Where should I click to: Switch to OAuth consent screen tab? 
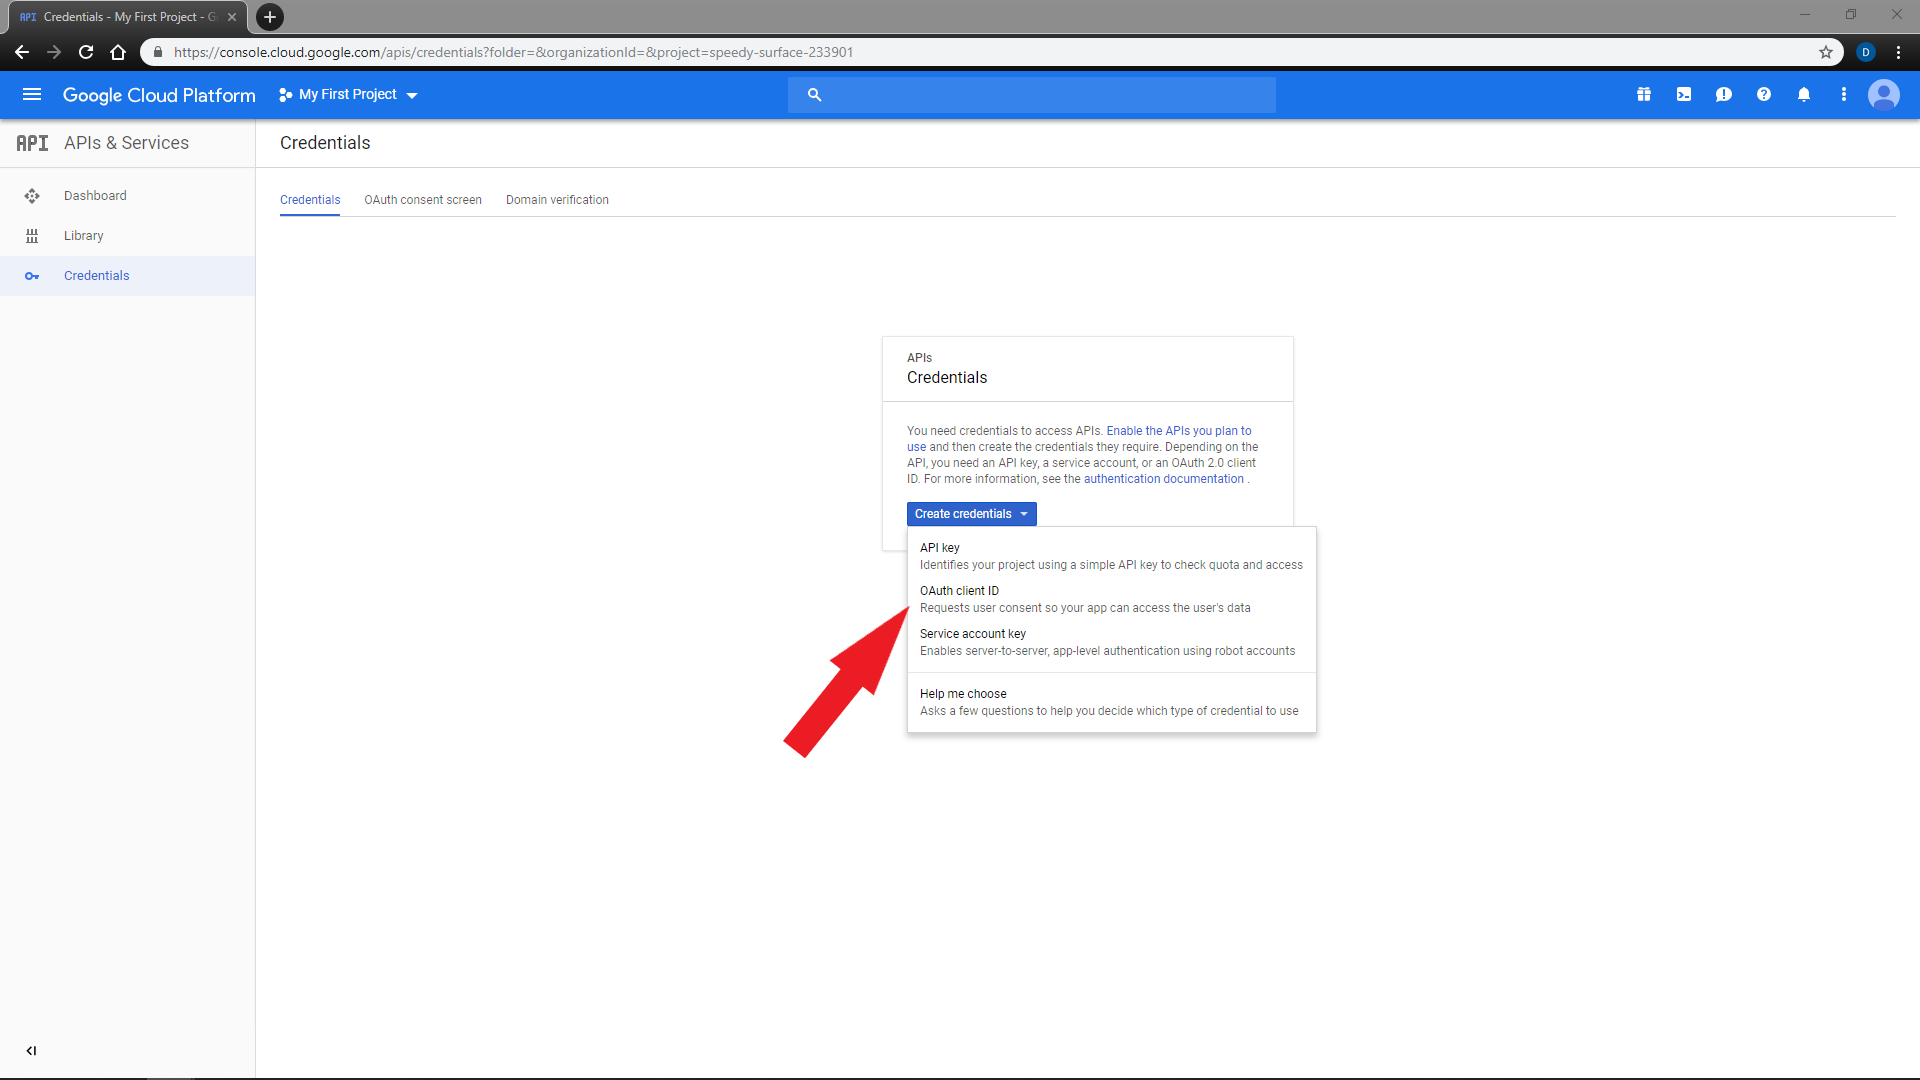point(422,199)
